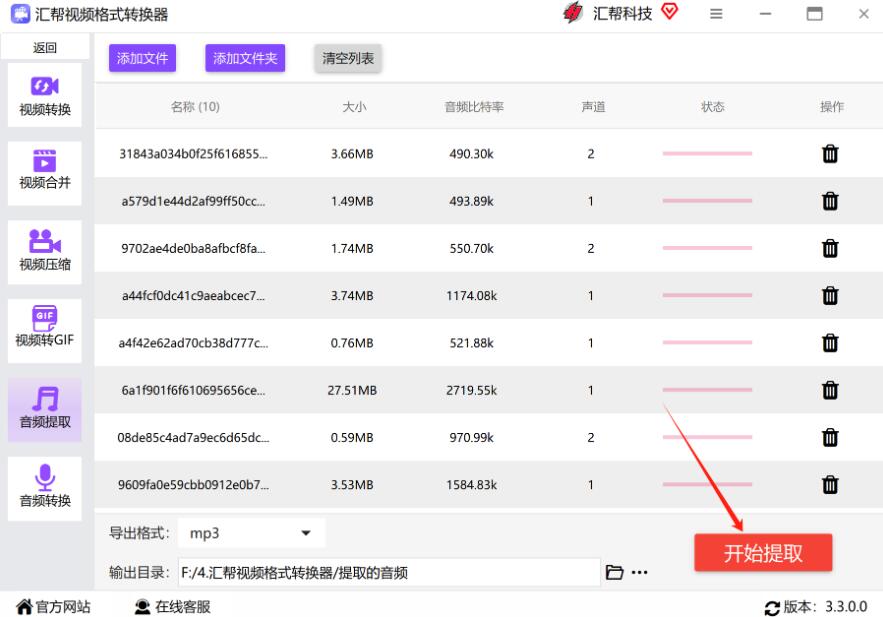Click the 3.66MB size cell
883x617 pixels.
pos(352,154)
